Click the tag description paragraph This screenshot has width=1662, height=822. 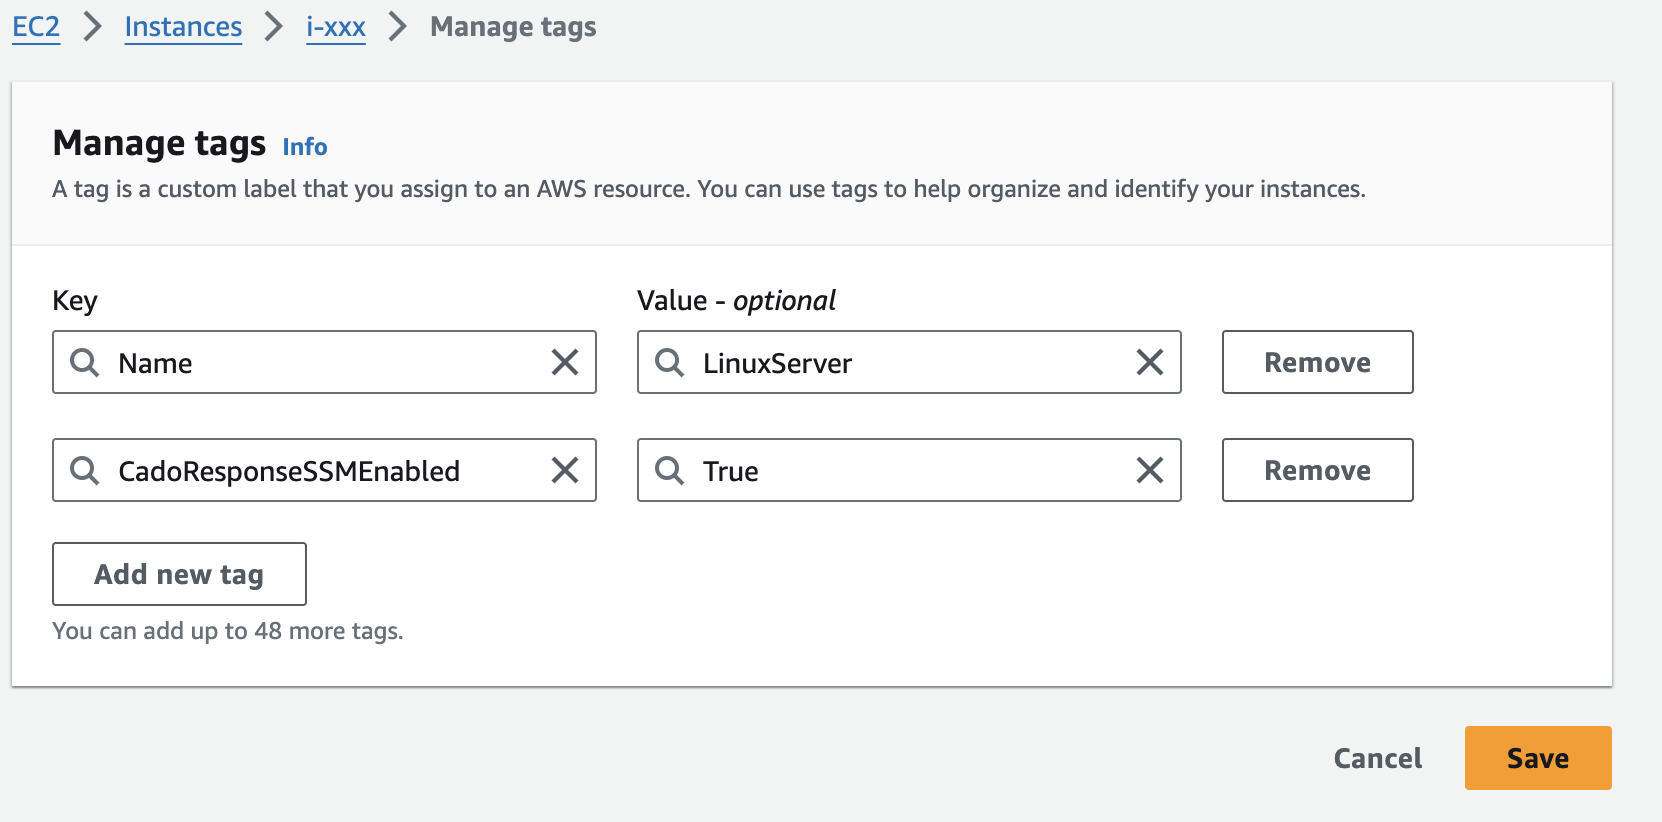[709, 189]
